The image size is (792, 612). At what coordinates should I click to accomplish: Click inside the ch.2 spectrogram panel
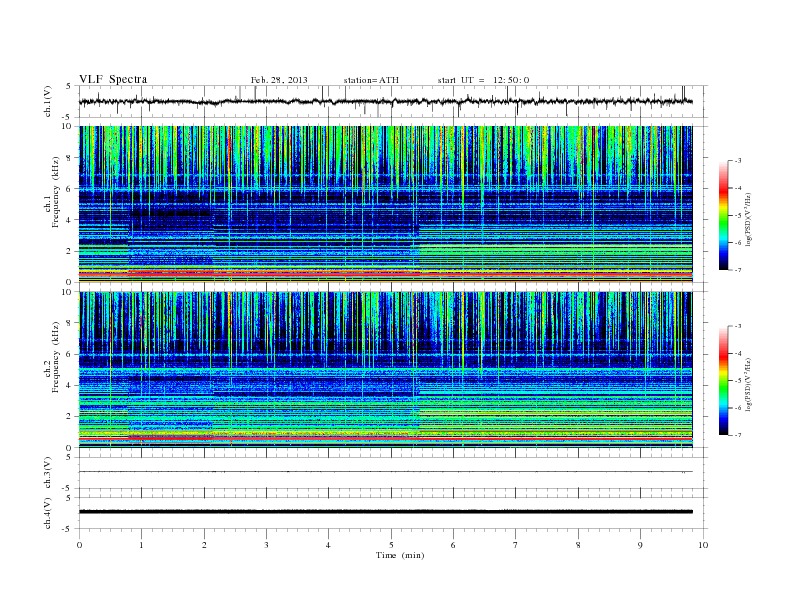(x=385, y=370)
